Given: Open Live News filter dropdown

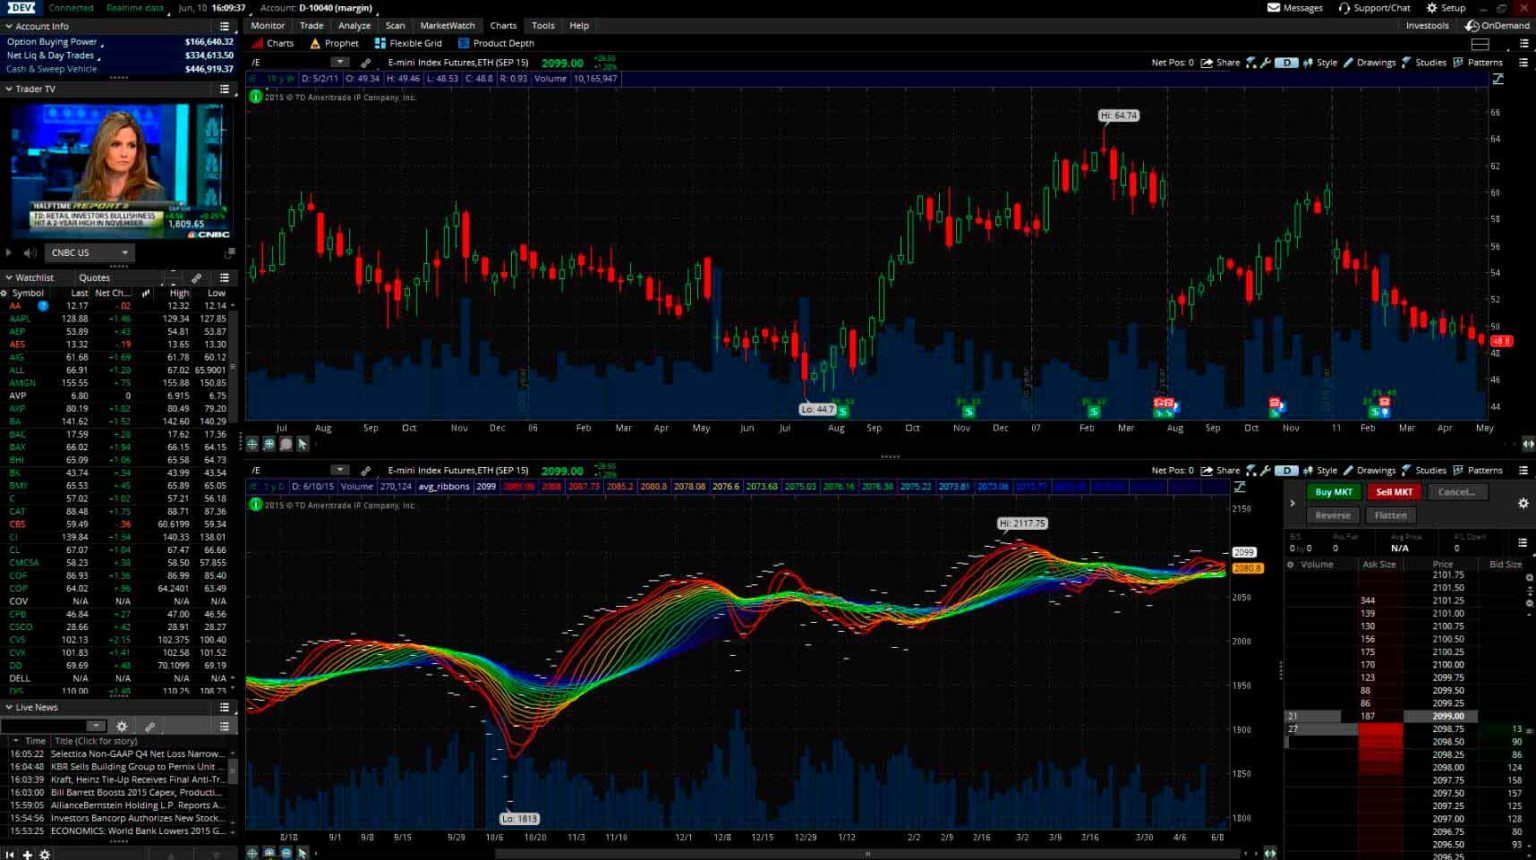Looking at the screenshot, I should 96,726.
